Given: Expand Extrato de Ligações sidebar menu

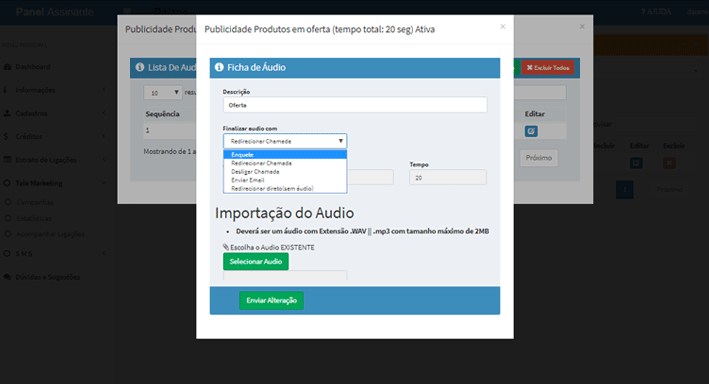Looking at the screenshot, I should pyautogui.click(x=54, y=160).
